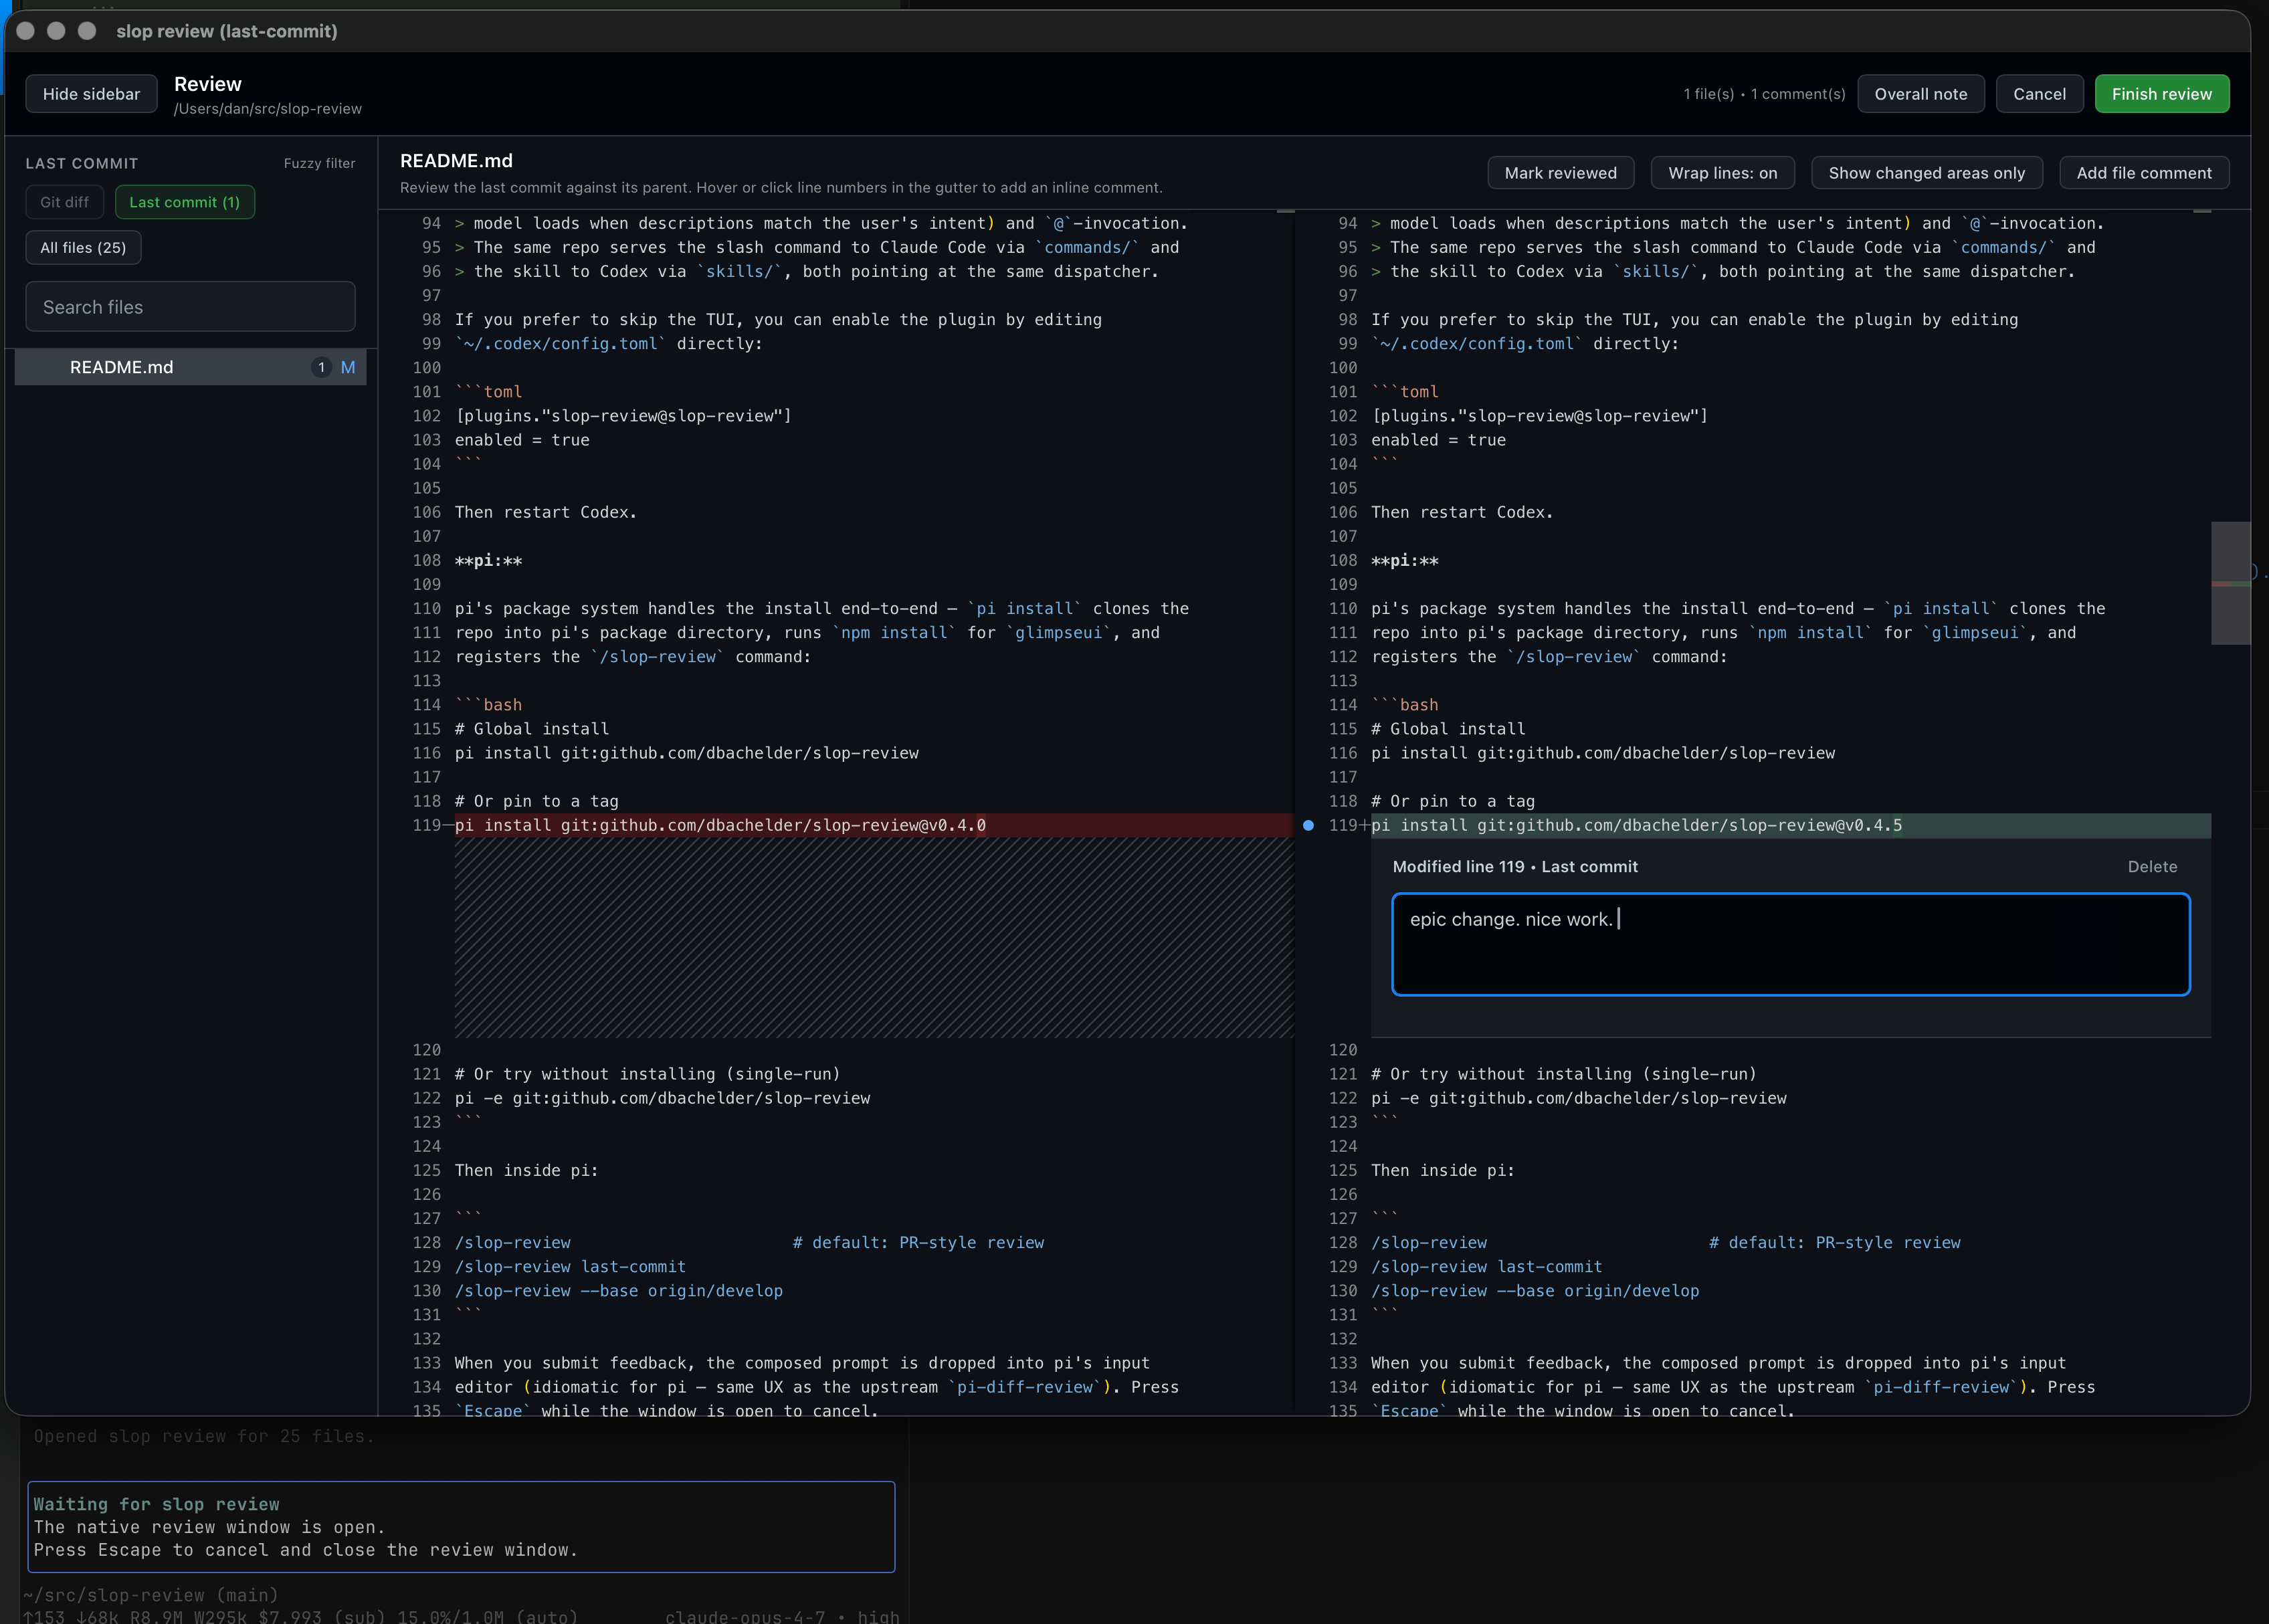Click '# Or pin to a tag' in right pane
The height and width of the screenshot is (1624, 2269).
click(x=1452, y=801)
